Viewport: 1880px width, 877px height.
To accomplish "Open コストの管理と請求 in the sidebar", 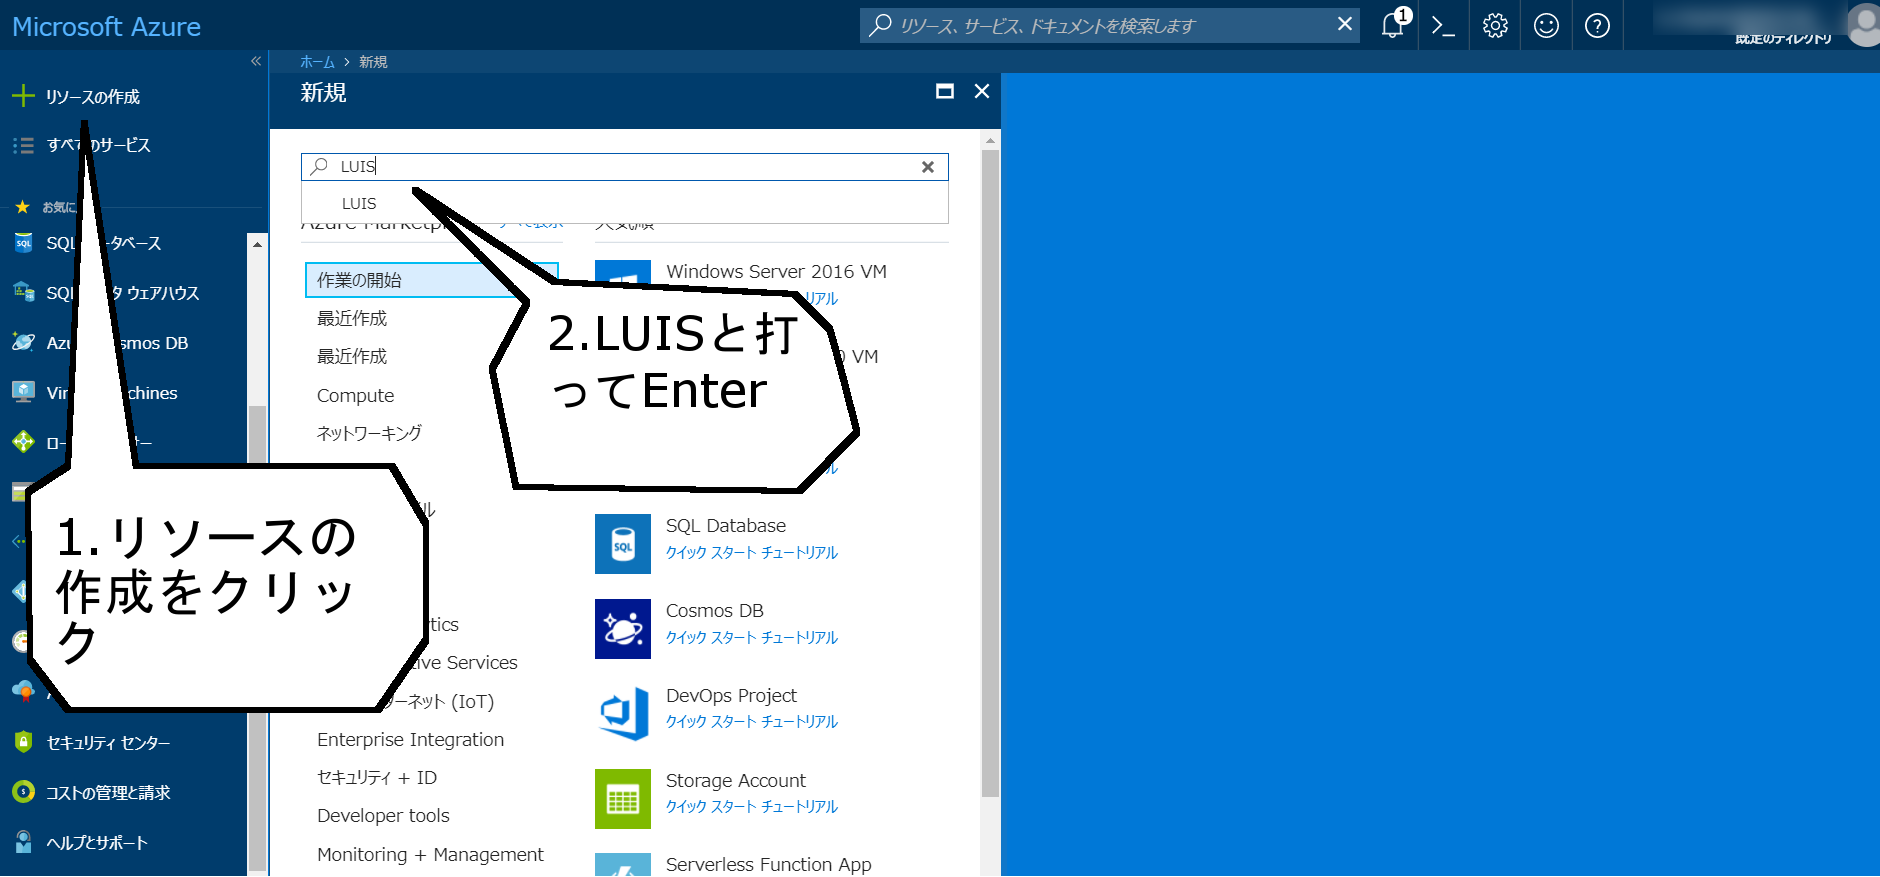I will point(108,792).
